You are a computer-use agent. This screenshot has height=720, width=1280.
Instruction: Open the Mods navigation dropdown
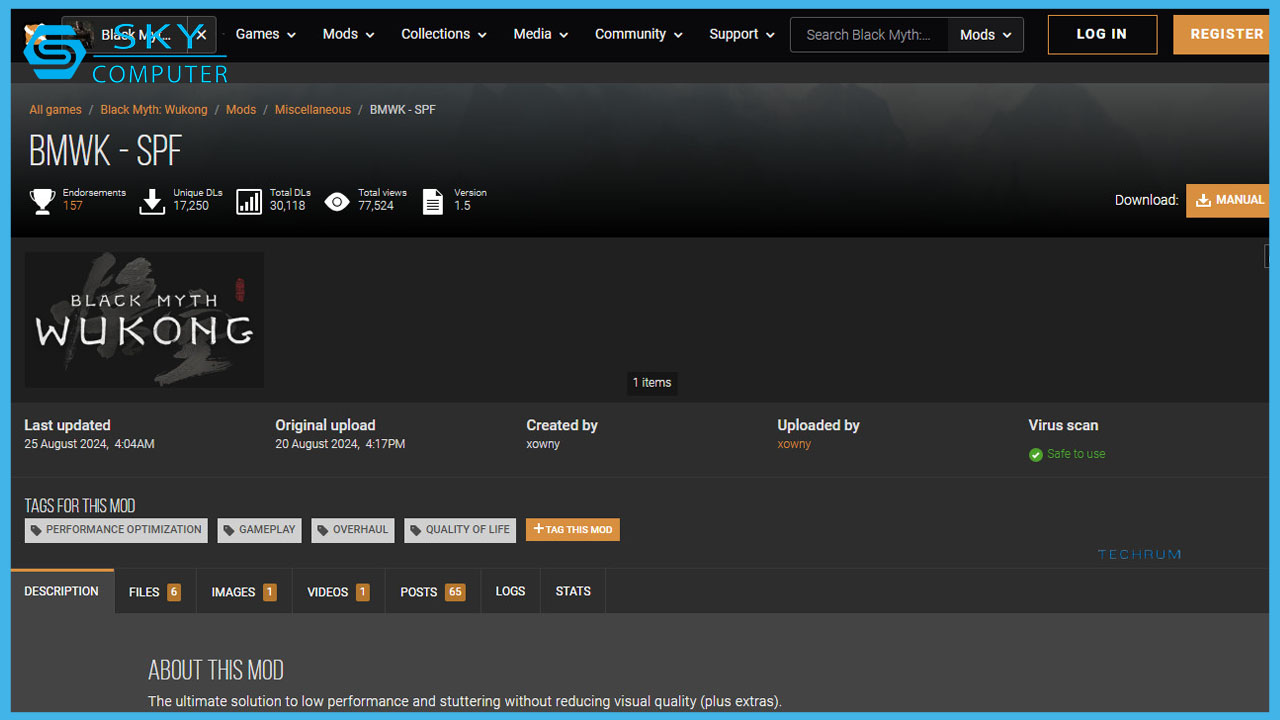(348, 34)
